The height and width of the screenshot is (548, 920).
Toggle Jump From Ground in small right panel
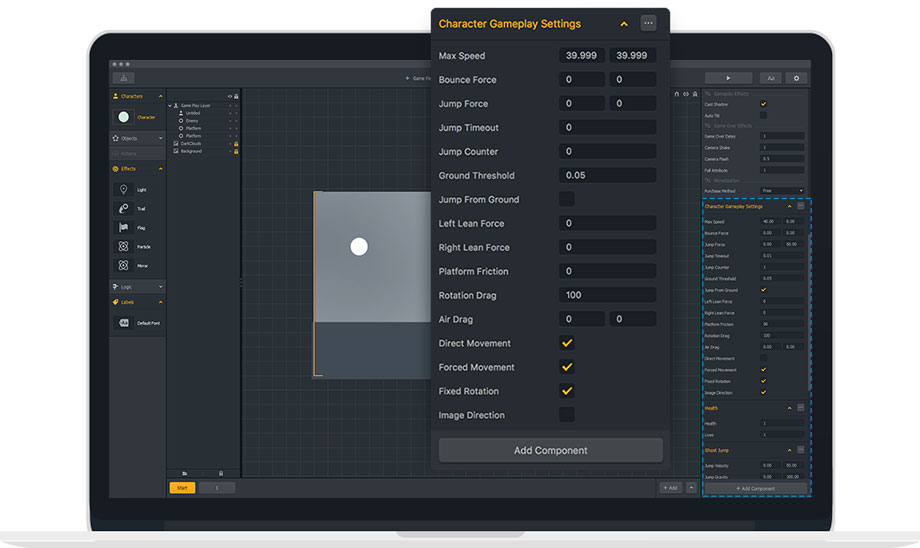point(763,290)
